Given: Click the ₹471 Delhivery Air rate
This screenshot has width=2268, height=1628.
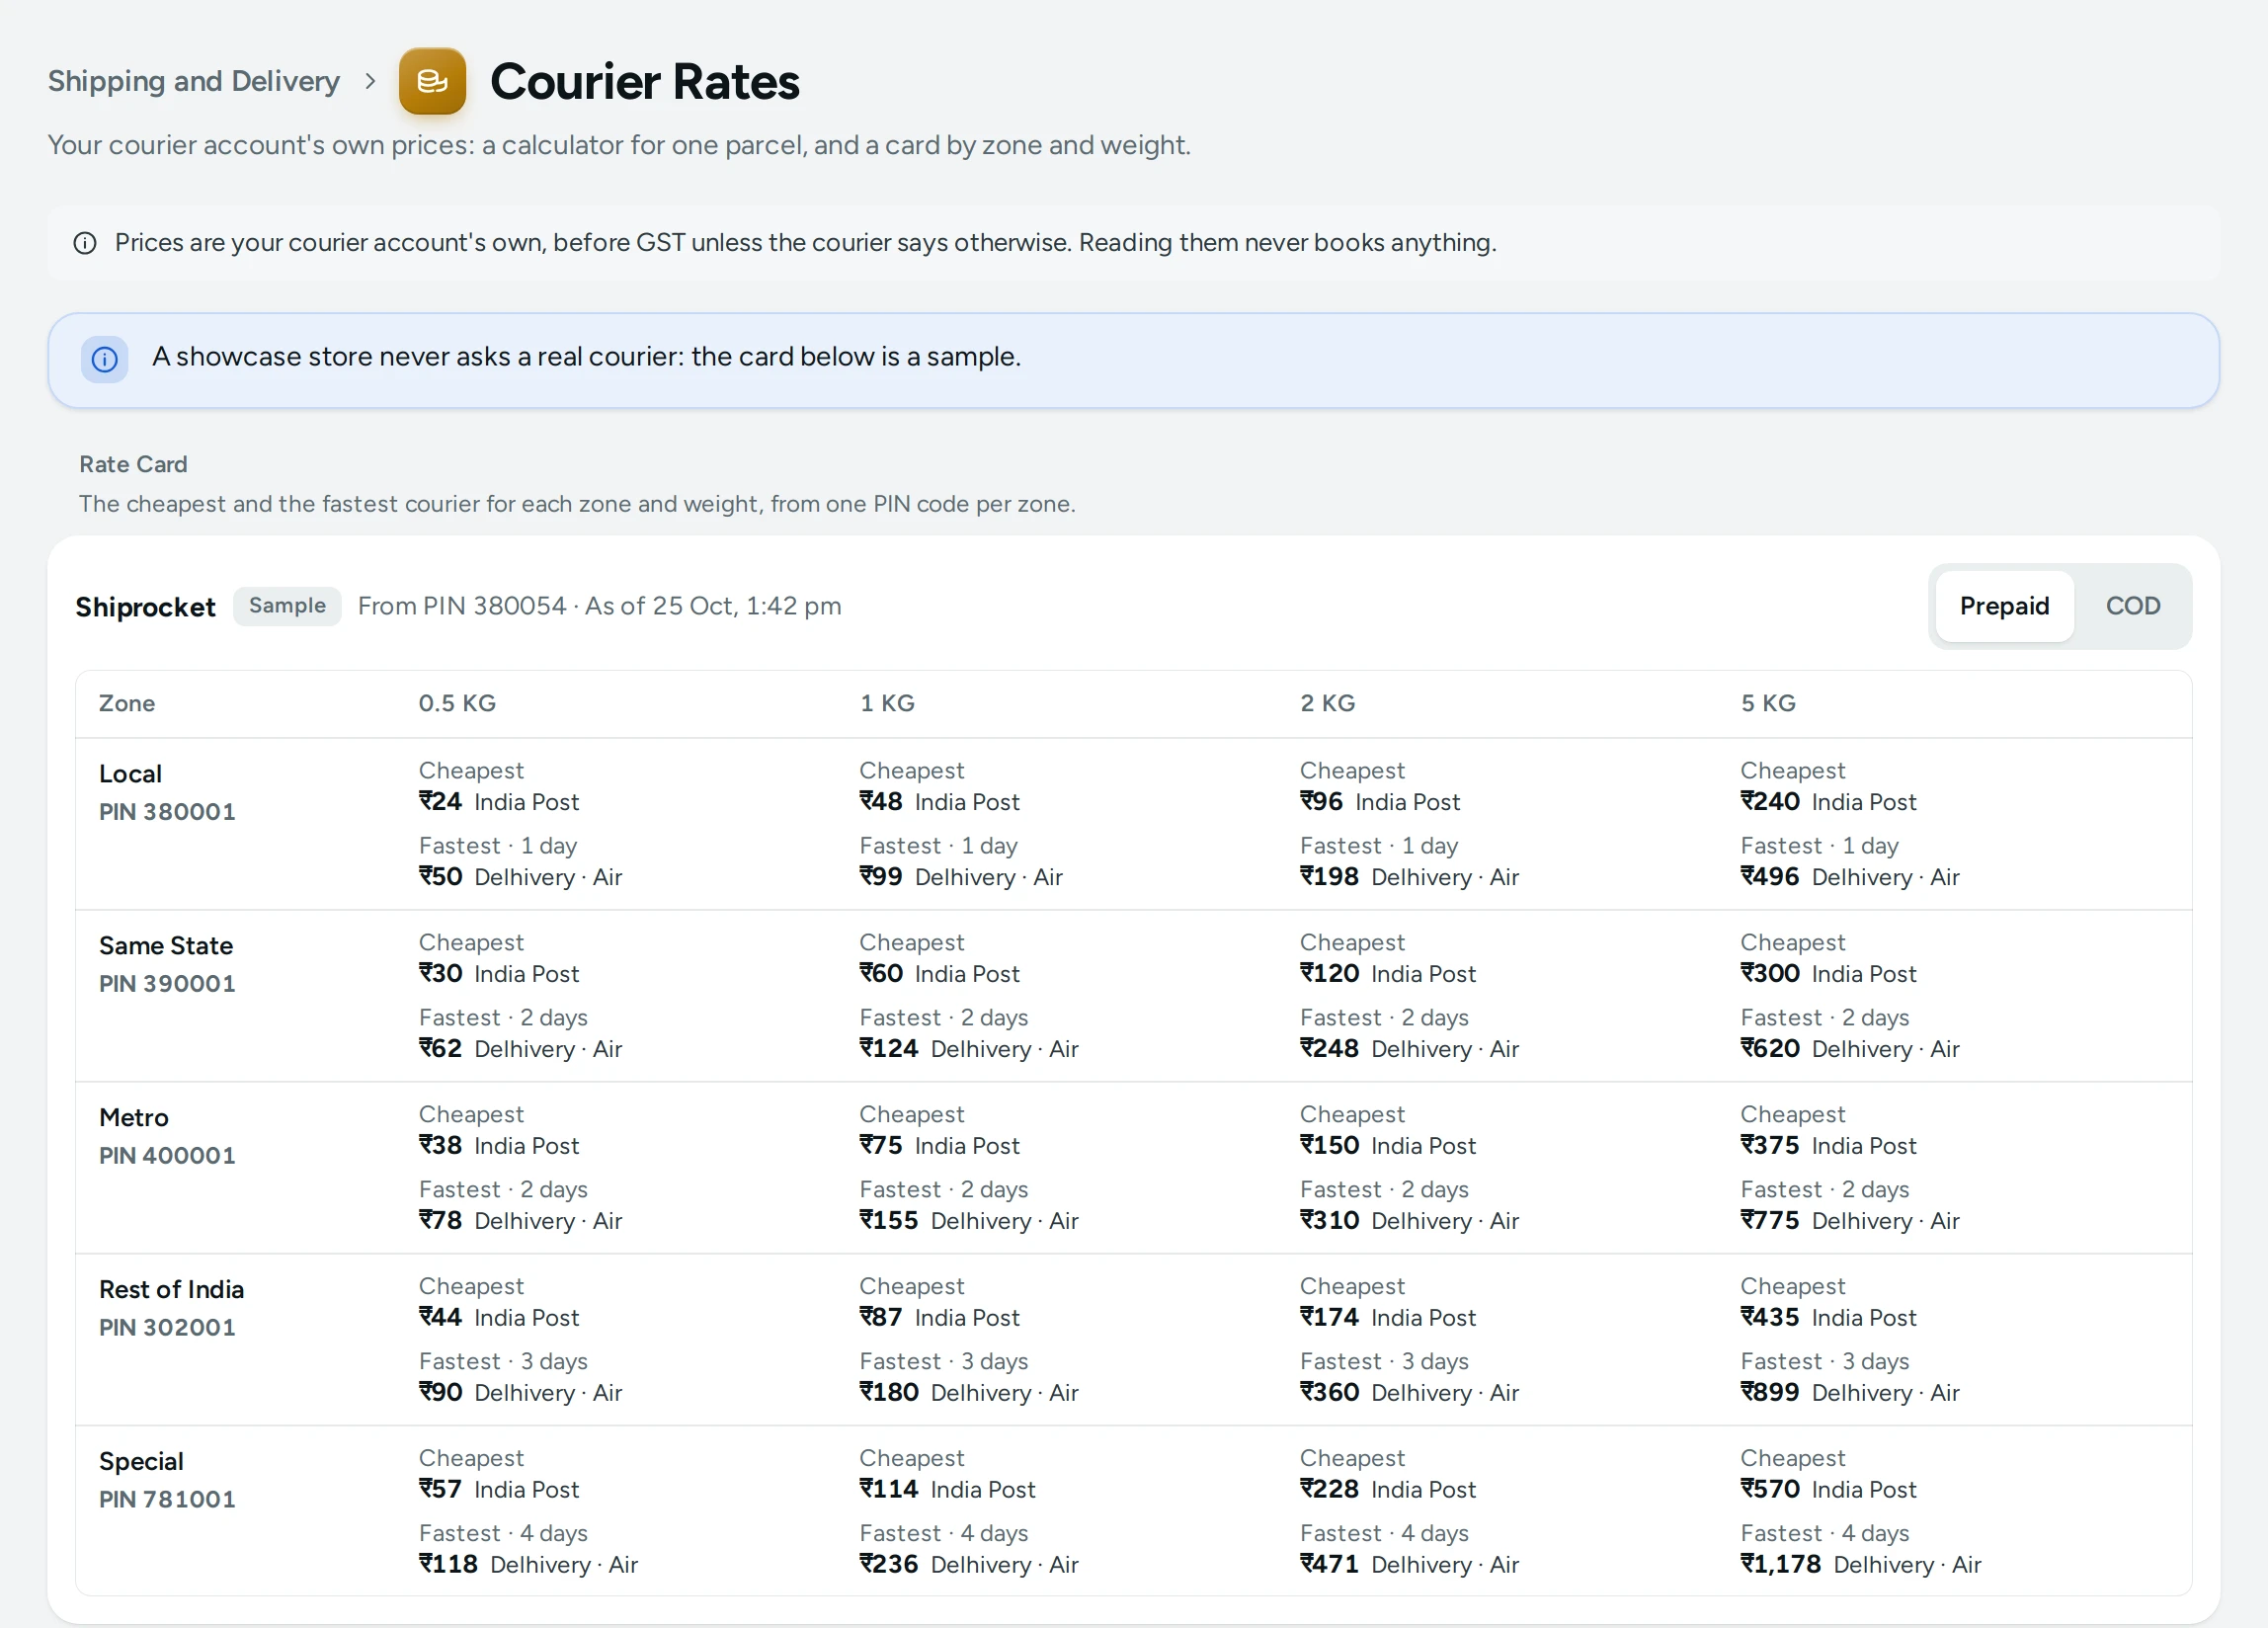Looking at the screenshot, I should pyautogui.click(x=1409, y=1565).
